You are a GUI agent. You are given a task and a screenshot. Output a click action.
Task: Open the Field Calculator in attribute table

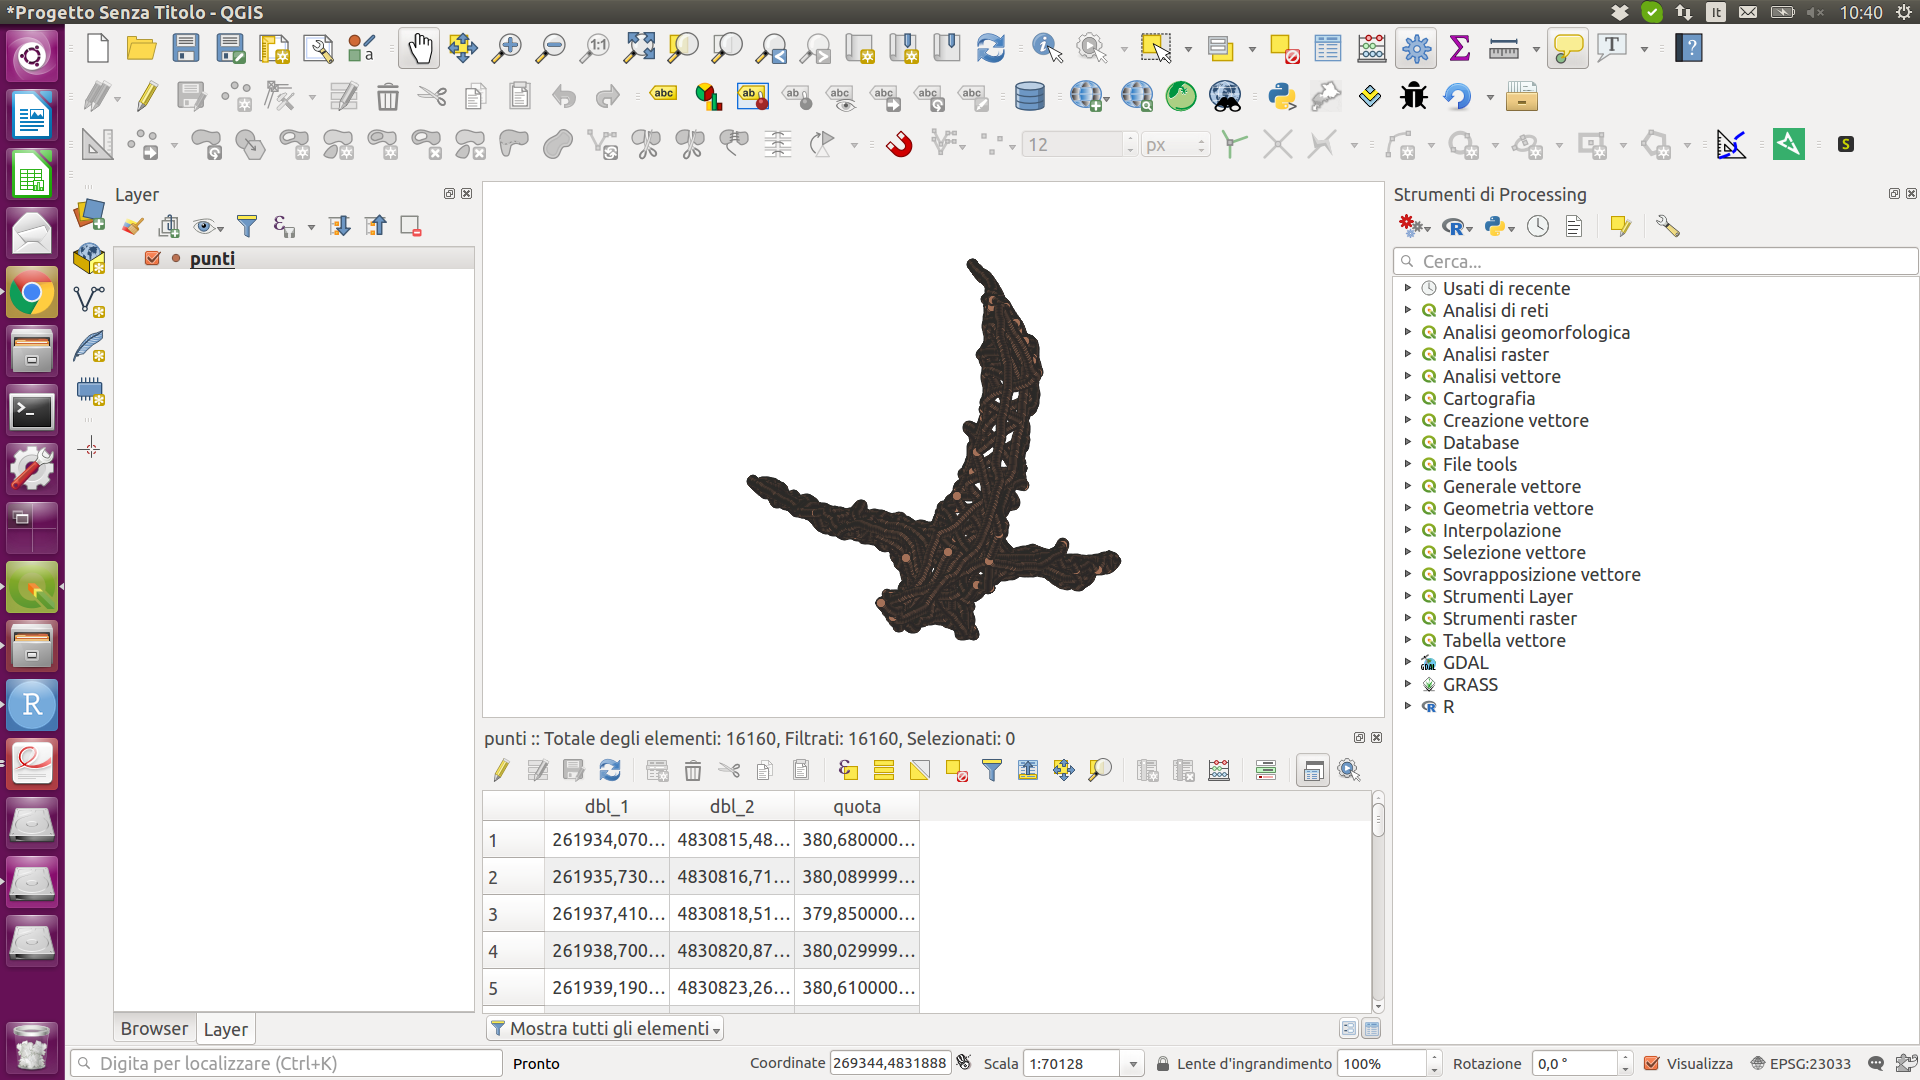coord(1219,770)
